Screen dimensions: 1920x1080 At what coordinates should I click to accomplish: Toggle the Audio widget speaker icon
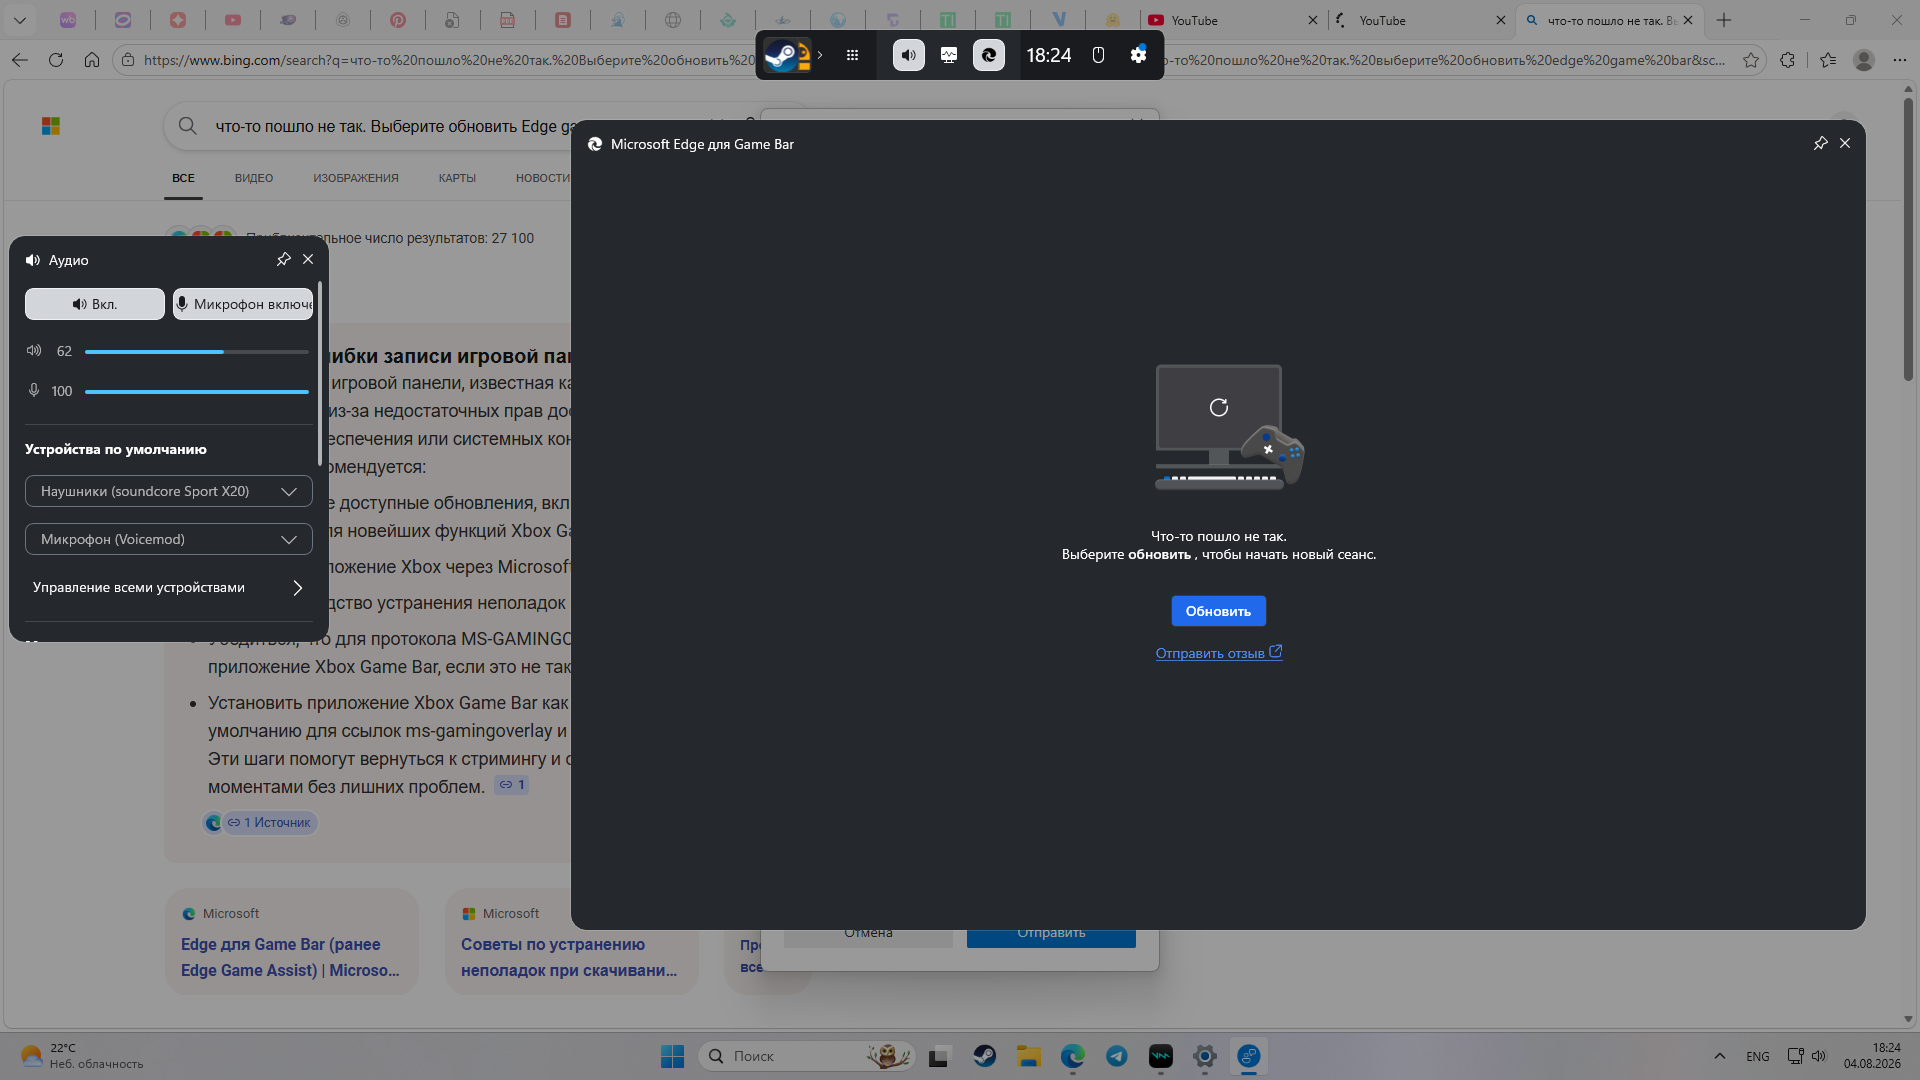tap(908, 55)
